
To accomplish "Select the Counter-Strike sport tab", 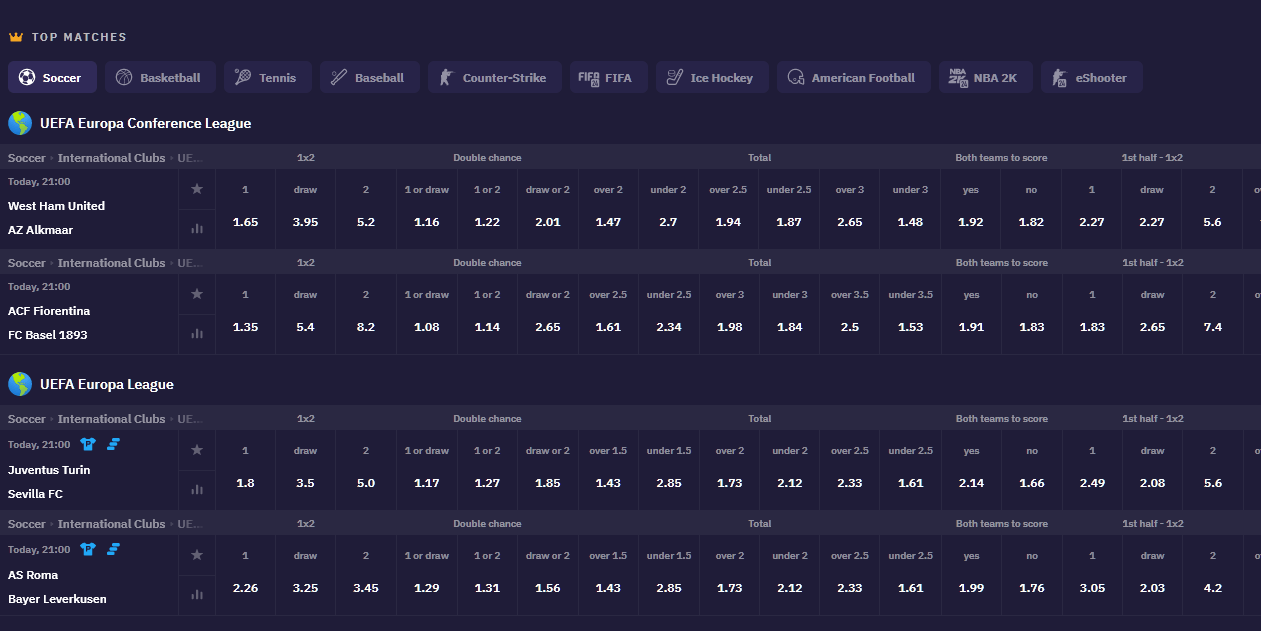I will click(493, 78).
